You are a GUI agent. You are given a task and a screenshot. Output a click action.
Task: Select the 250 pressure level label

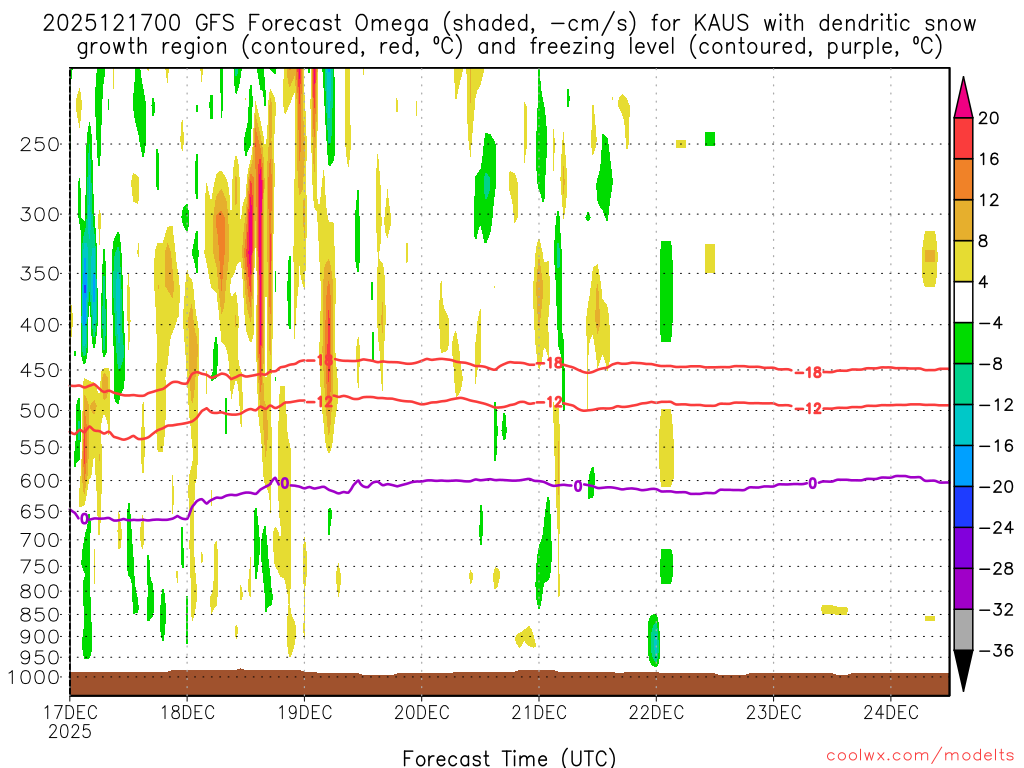pyautogui.click(x=39, y=144)
